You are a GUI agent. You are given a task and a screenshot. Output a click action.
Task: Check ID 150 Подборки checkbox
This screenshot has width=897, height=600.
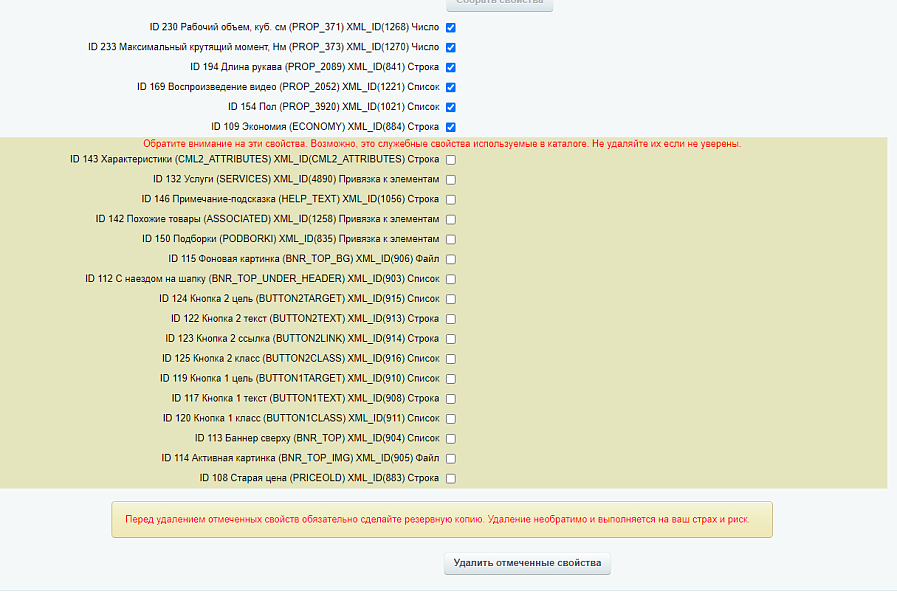tap(451, 239)
